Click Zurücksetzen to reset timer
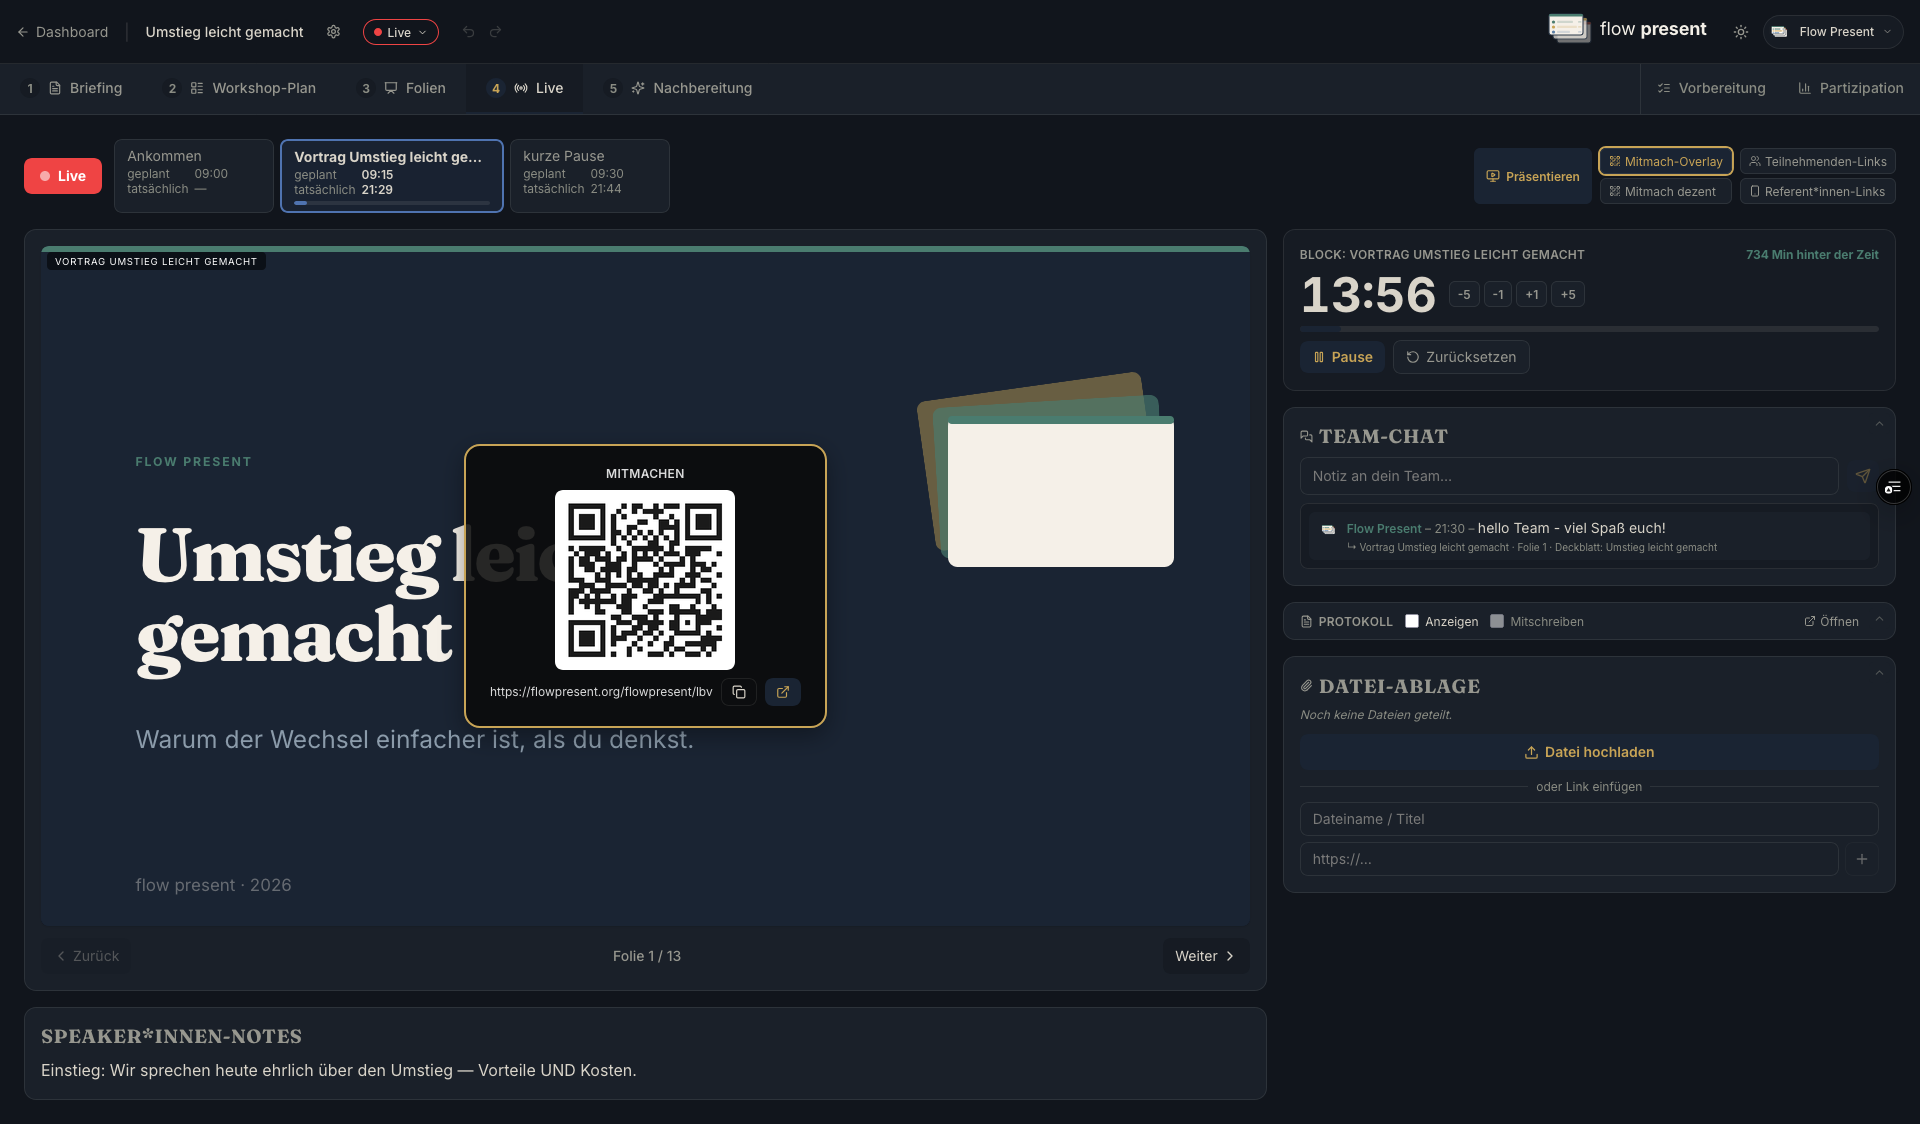Viewport: 1920px width, 1124px height. coord(1461,357)
